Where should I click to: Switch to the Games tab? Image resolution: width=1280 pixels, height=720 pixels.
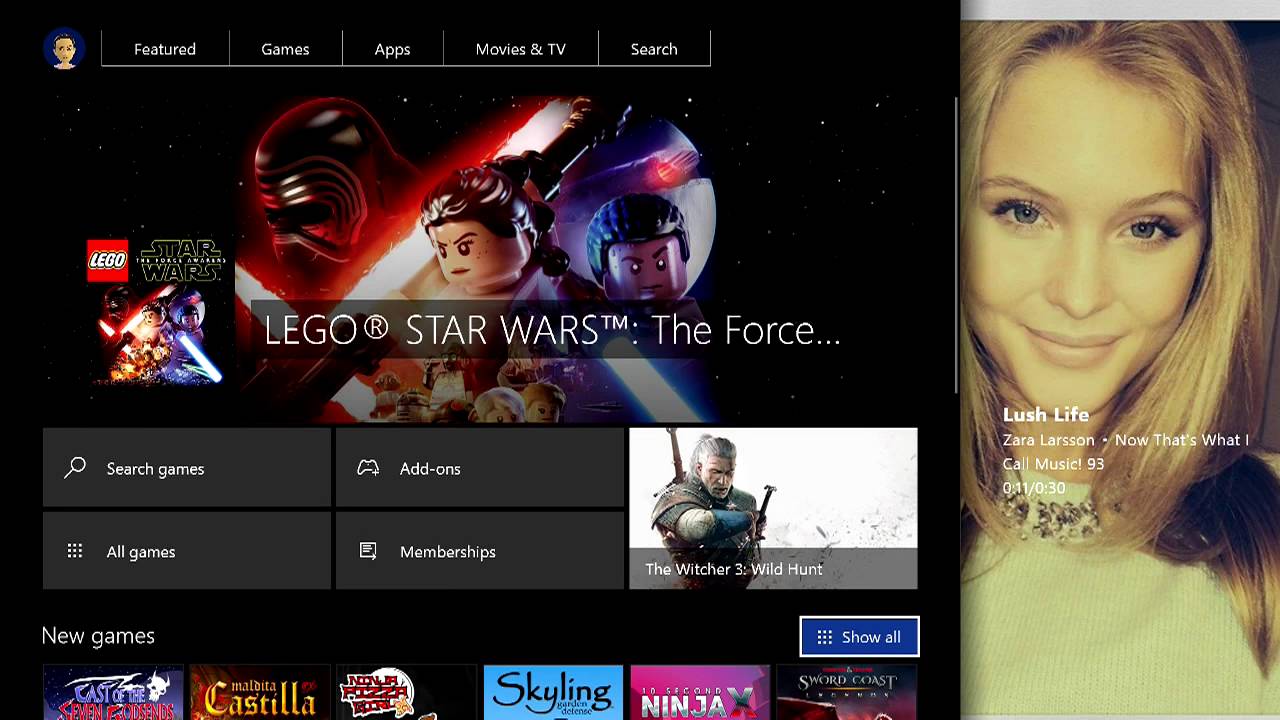[x=285, y=49]
